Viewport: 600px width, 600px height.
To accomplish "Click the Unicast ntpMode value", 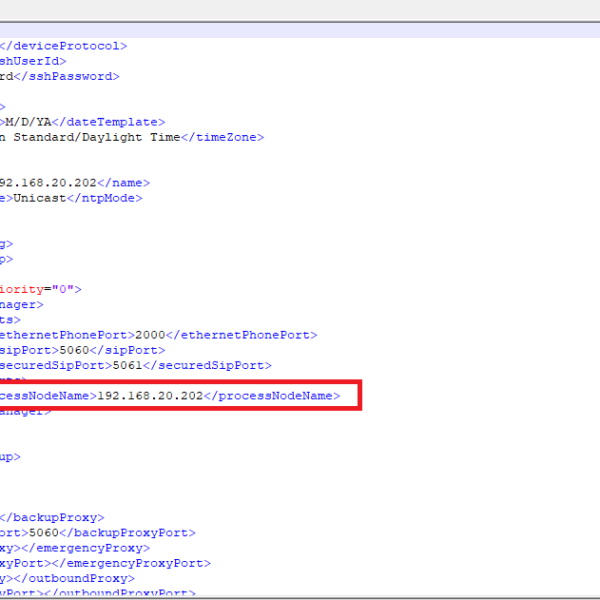I will pos(39,198).
